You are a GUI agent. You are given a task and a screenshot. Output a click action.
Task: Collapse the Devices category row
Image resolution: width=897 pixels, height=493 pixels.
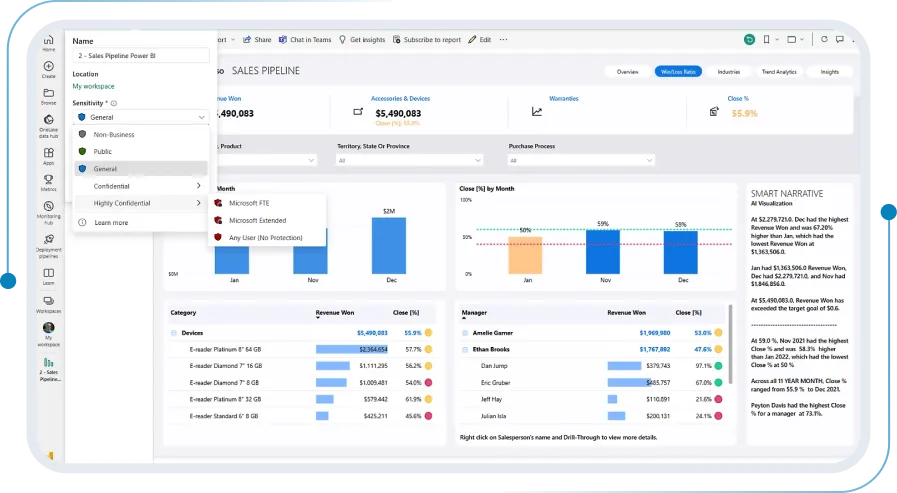coord(173,333)
